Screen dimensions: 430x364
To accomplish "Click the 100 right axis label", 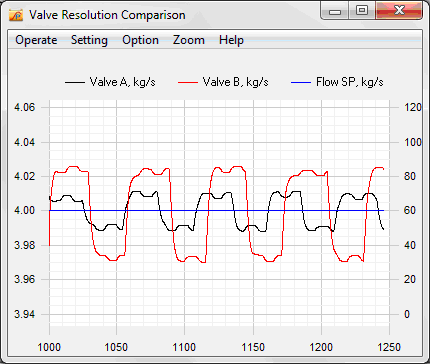I will pyautogui.click(x=413, y=142).
